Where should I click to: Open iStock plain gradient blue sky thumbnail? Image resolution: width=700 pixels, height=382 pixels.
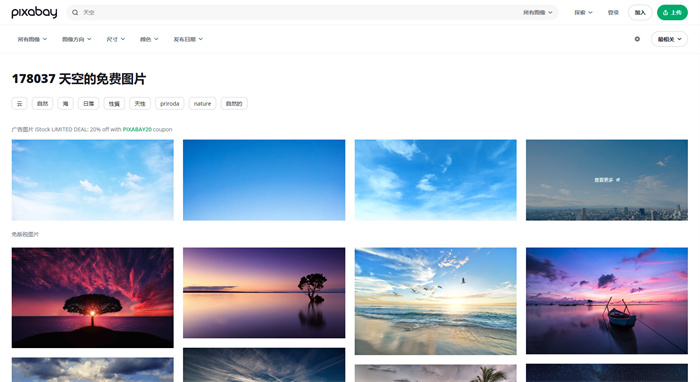pos(264,180)
